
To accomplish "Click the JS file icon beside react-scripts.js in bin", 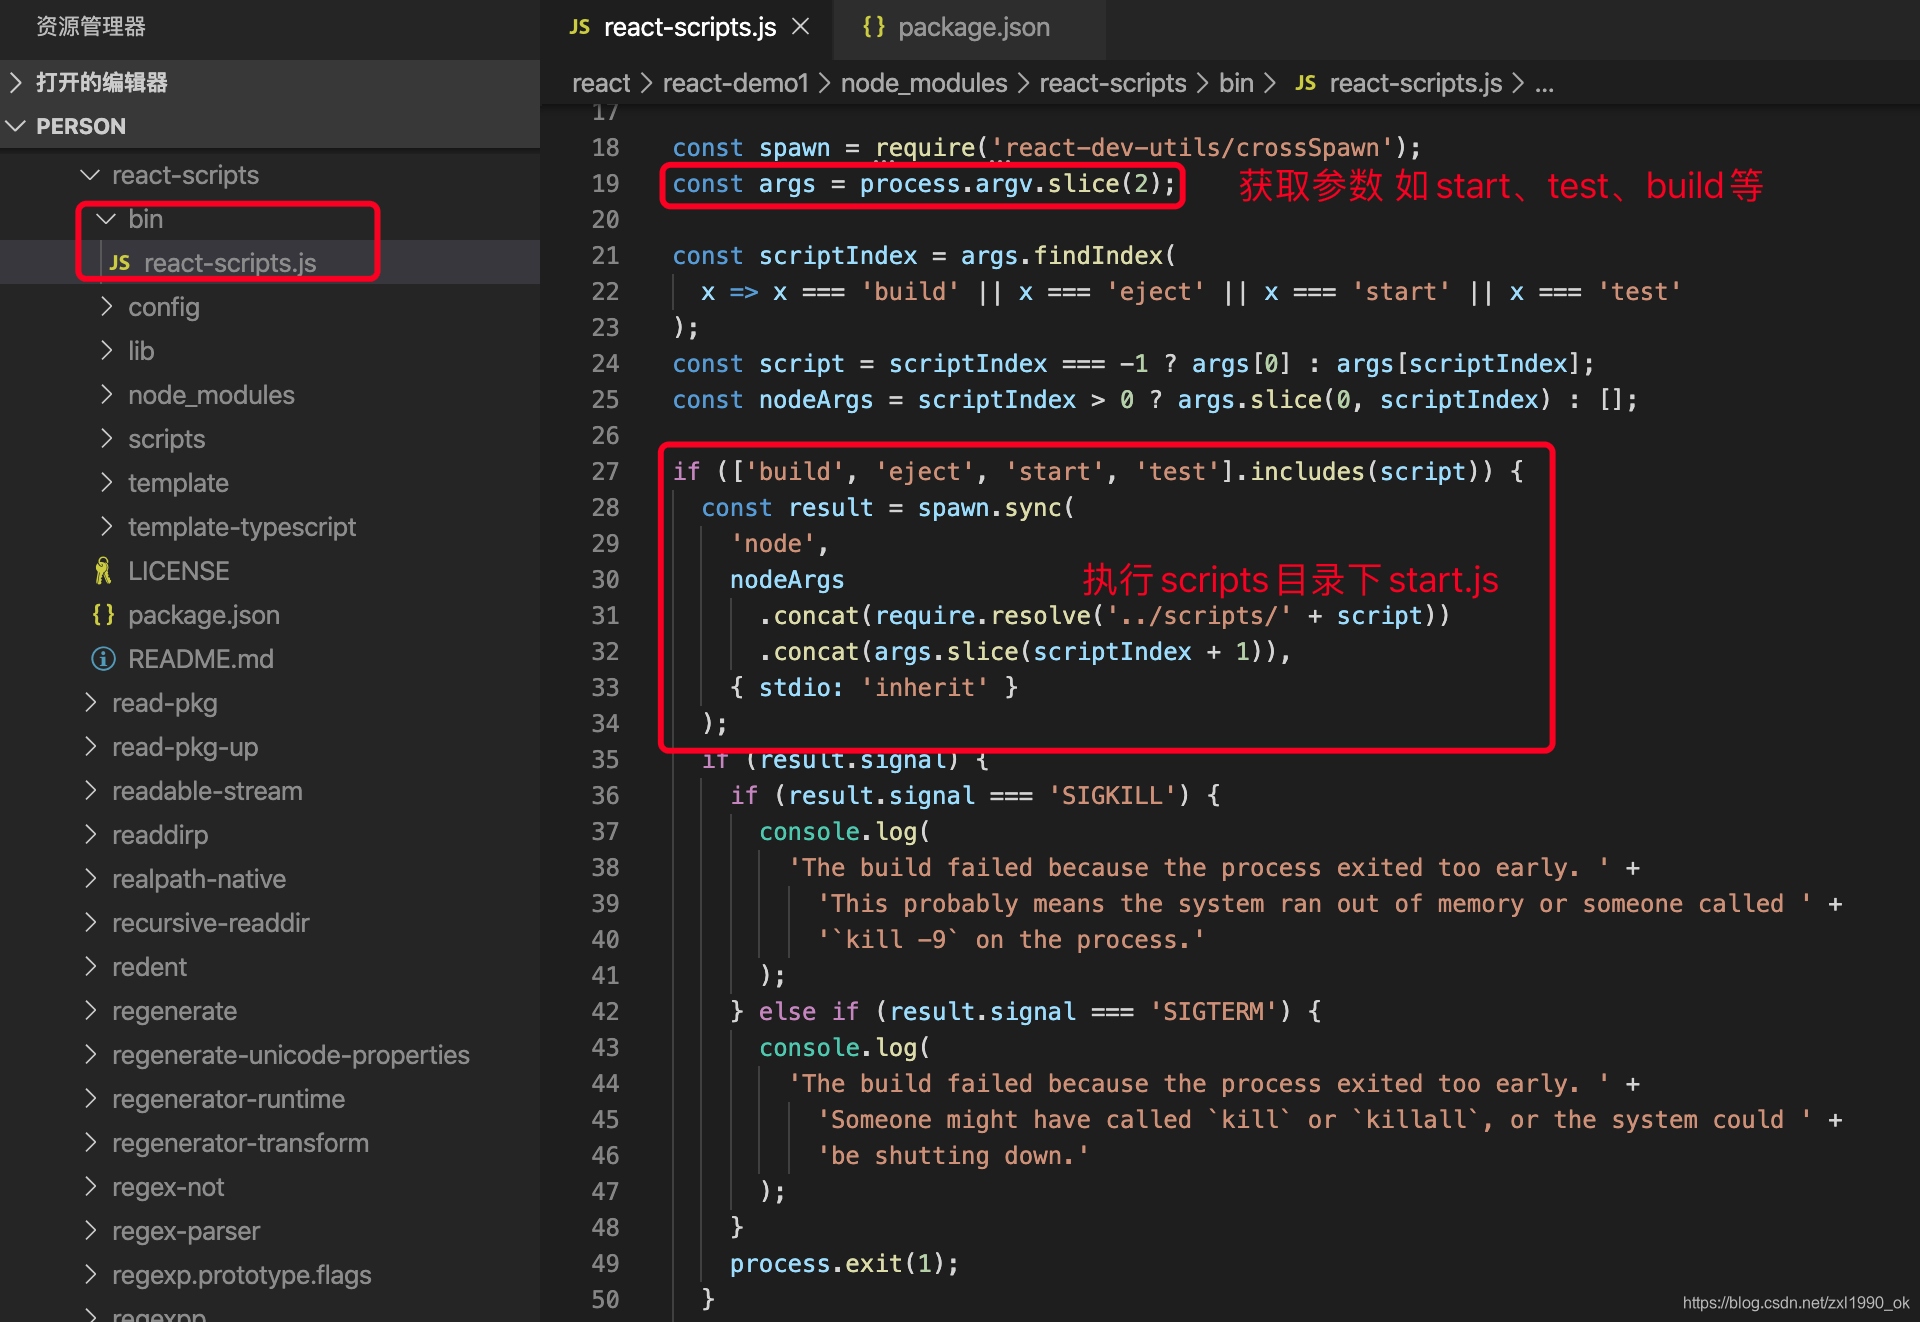I will point(120,262).
